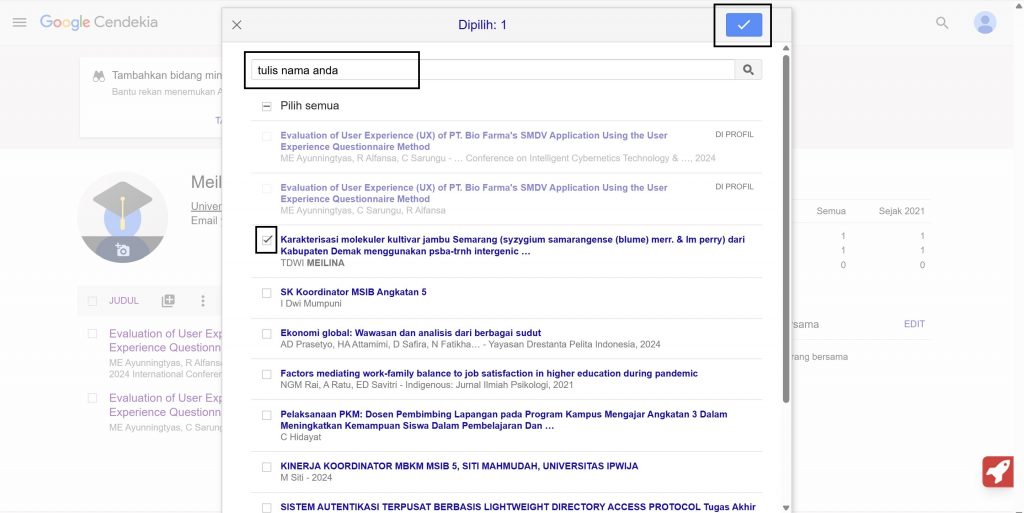Screen dimensions: 1024x513
Task: Toggle the Pilih semua checkbox
Action: click(x=266, y=106)
